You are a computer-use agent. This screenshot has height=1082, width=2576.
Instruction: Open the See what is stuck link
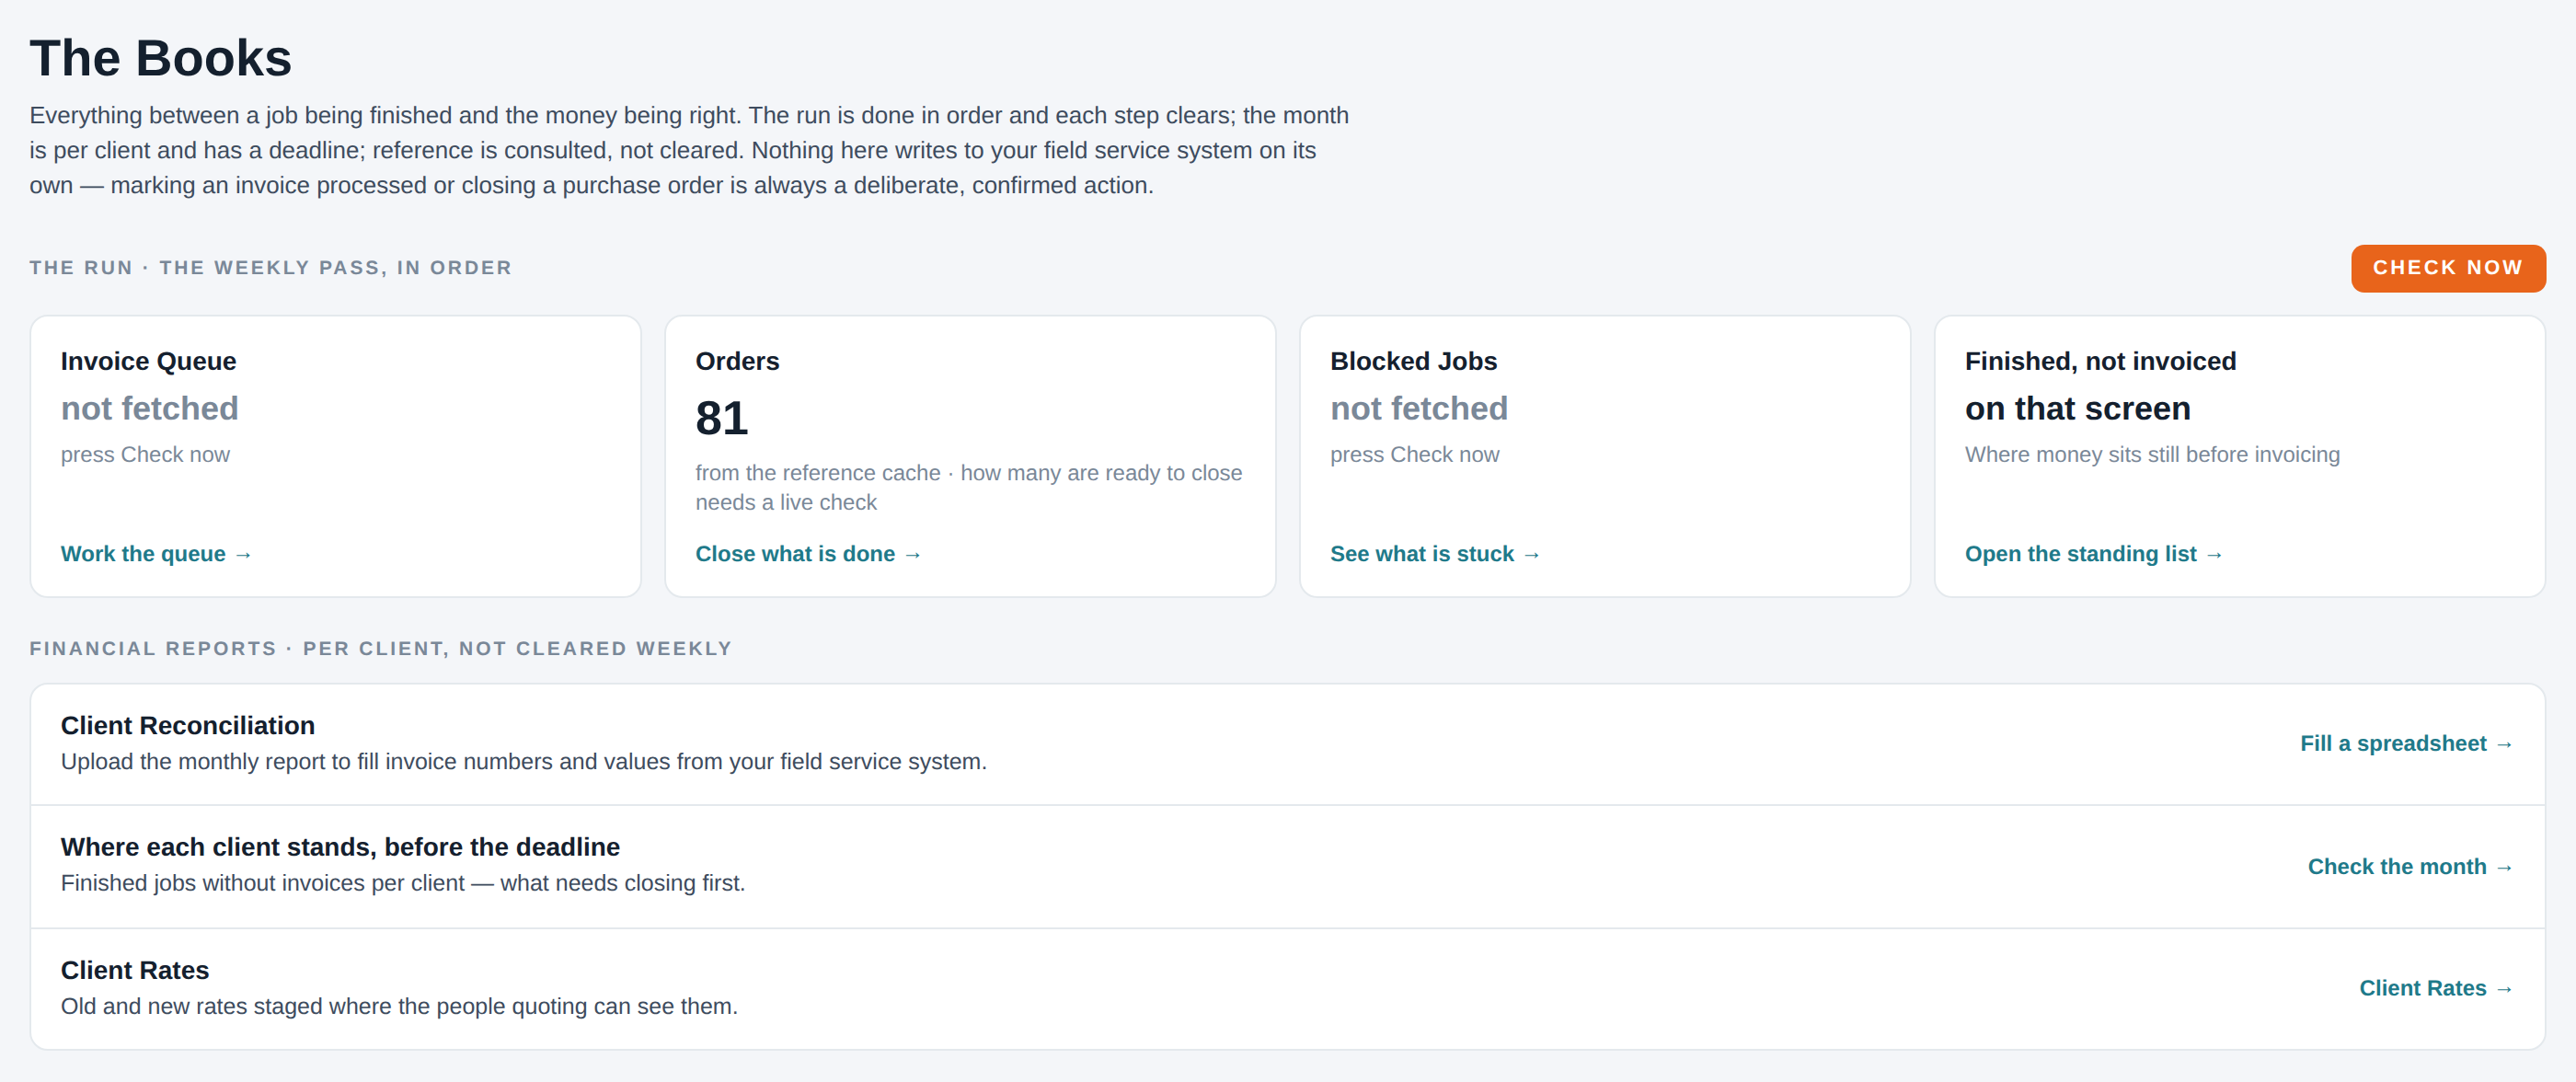[x=1435, y=554]
